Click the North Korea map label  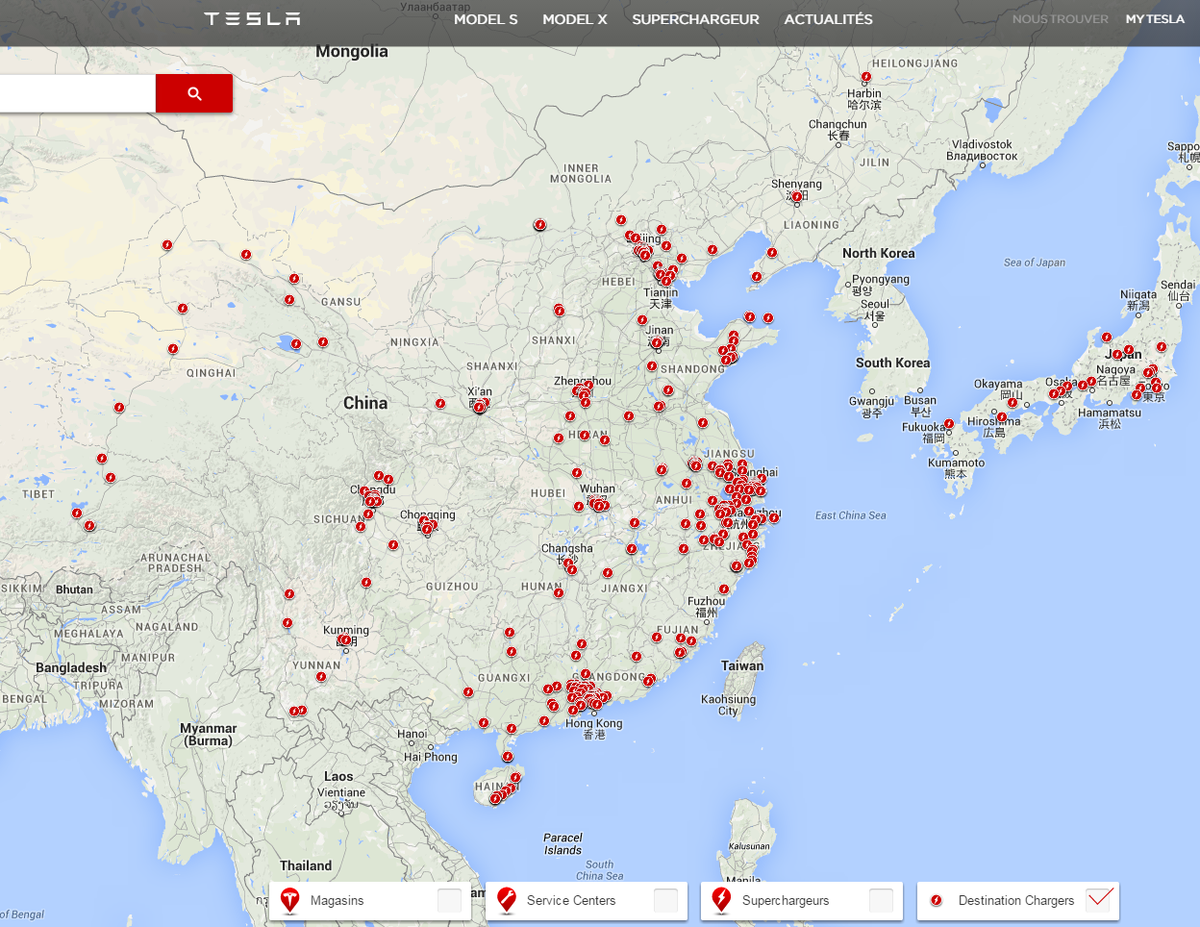(878, 253)
